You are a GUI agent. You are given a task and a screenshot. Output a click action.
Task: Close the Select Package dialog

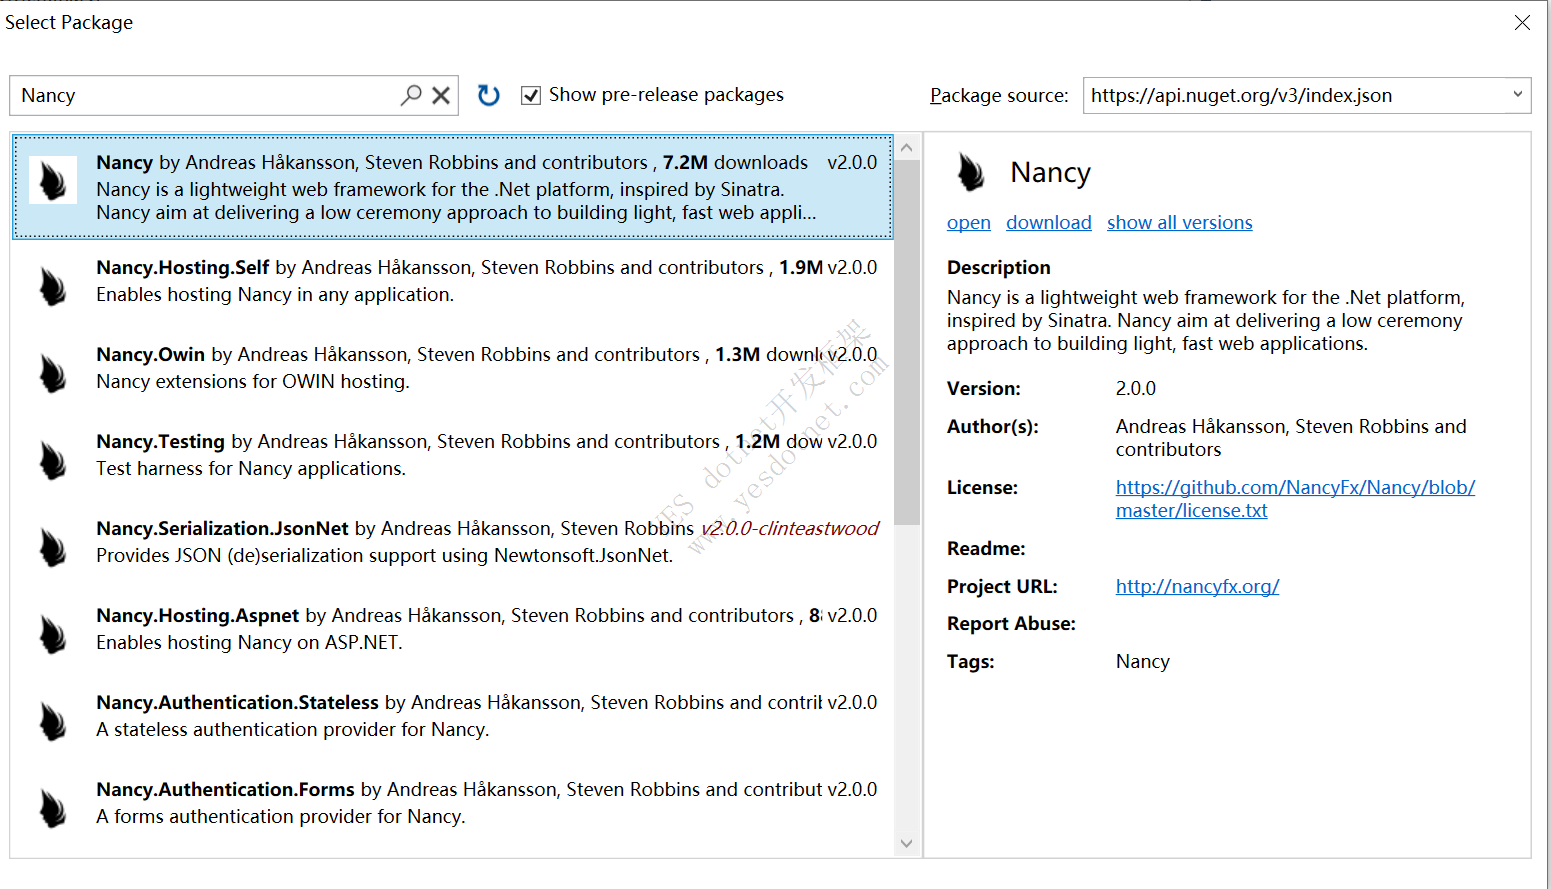[1522, 22]
